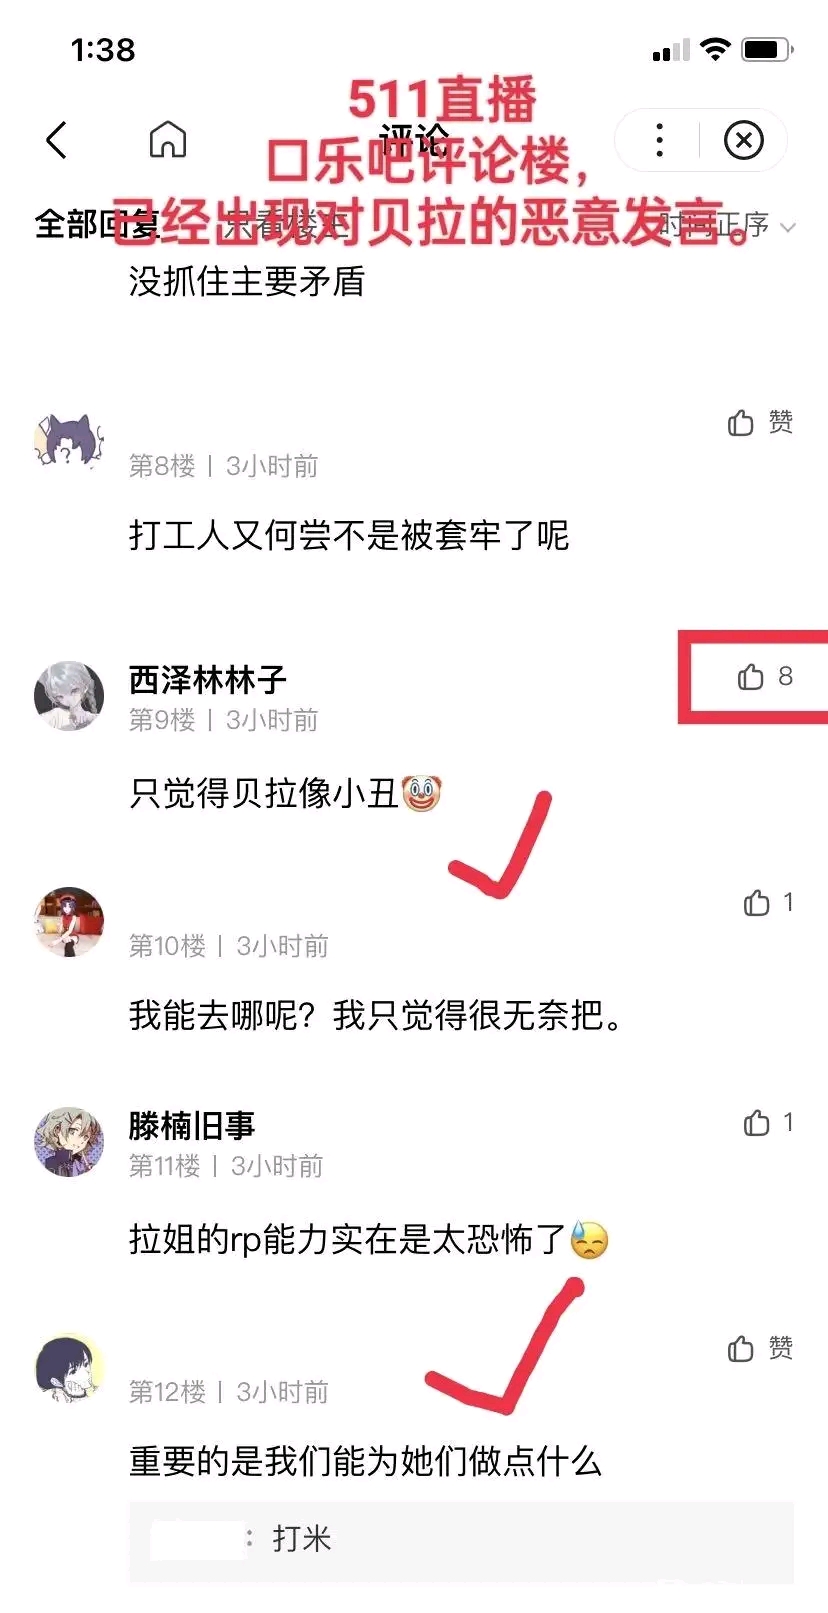Like 滕楠旧事's 11th floor comment
828x1613 pixels.
pyautogui.click(x=768, y=1123)
